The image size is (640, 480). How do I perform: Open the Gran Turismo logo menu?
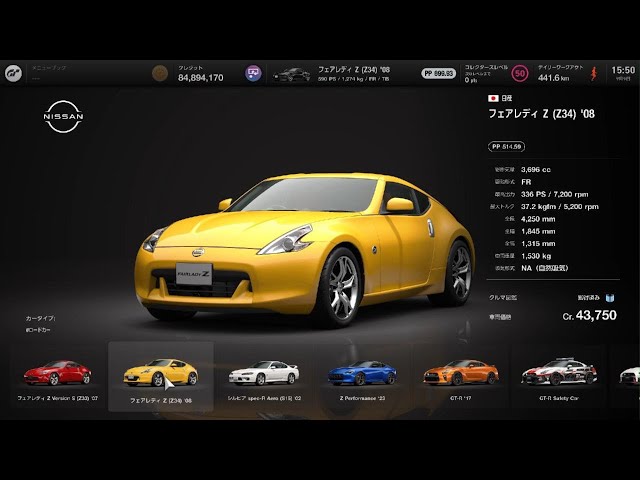pyautogui.click(x=13, y=74)
